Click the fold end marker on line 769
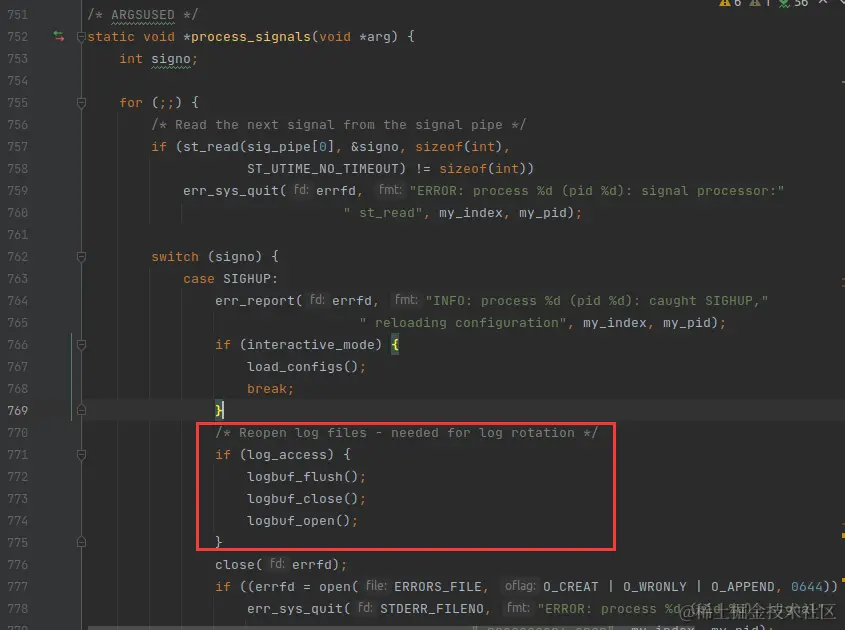The width and height of the screenshot is (845, 630). coord(81,410)
